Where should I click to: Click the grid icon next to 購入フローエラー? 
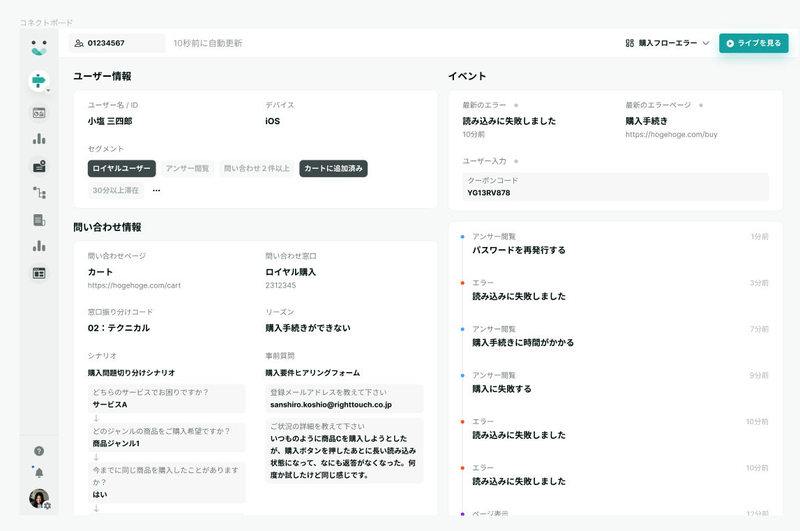point(630,43)
